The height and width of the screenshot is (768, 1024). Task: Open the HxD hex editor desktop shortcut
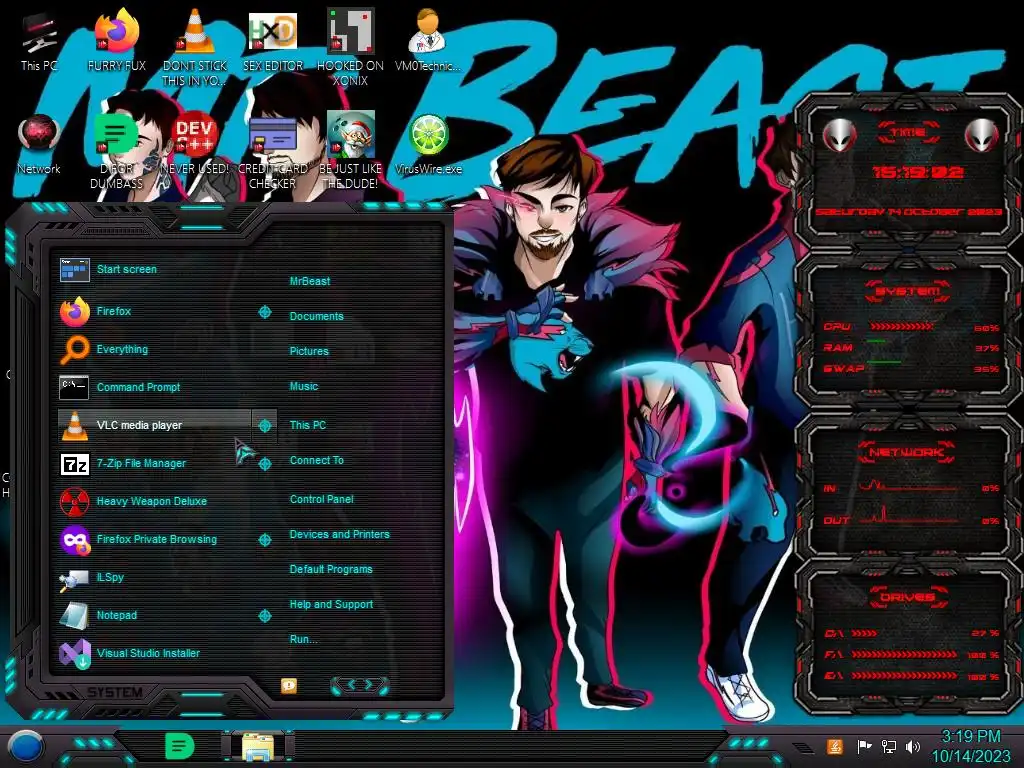pyautogui.click(x=272, y=40)
